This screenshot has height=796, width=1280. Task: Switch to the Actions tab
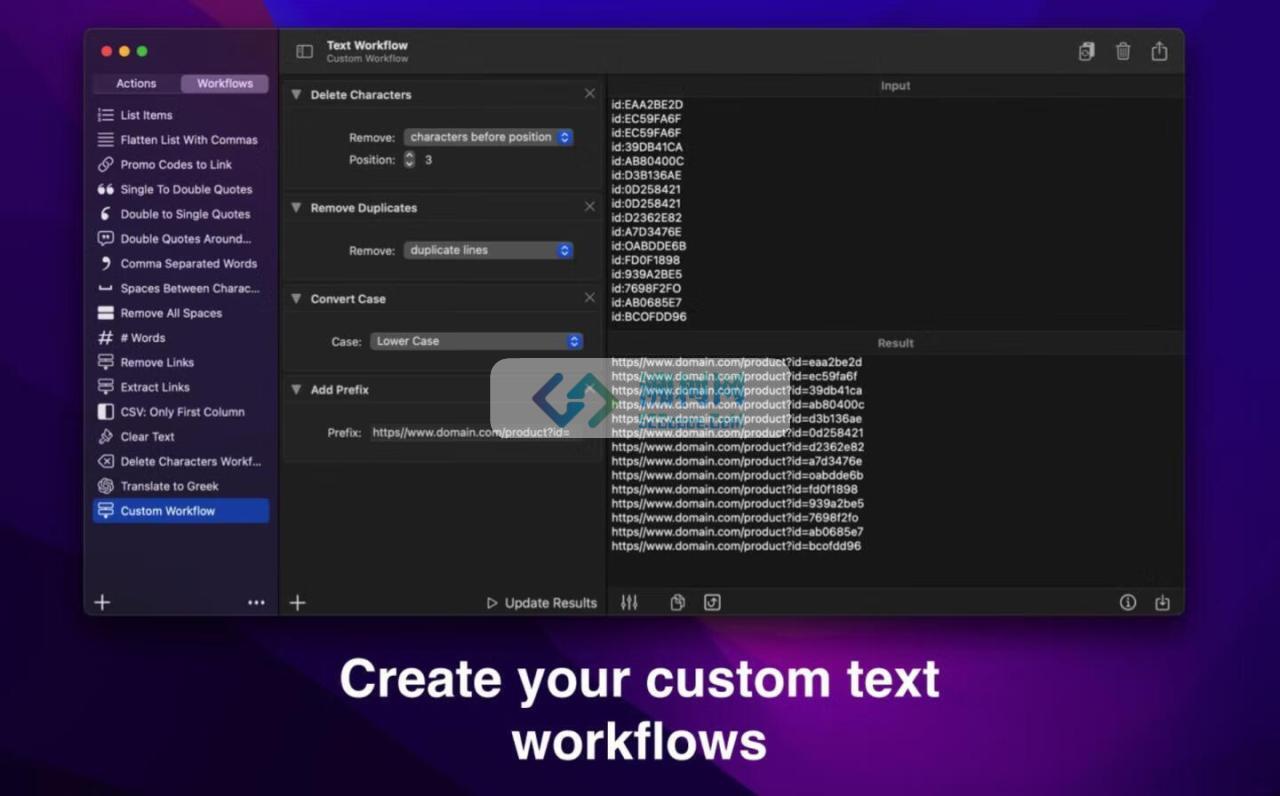pos(136,84)
